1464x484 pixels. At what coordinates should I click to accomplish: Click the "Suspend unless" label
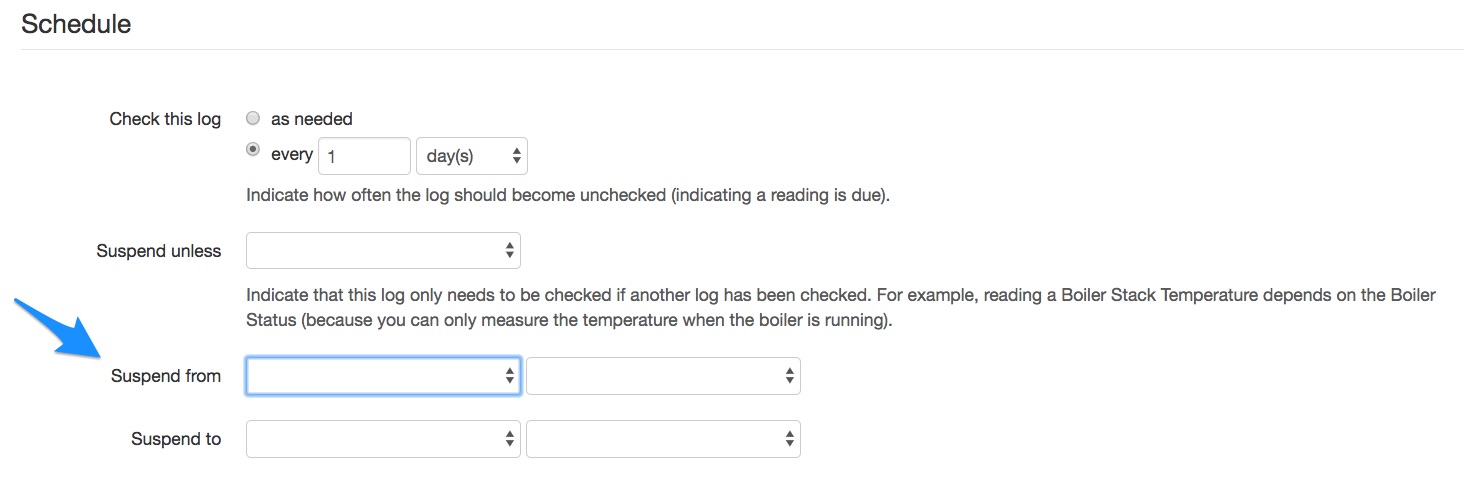coord(158,251)
